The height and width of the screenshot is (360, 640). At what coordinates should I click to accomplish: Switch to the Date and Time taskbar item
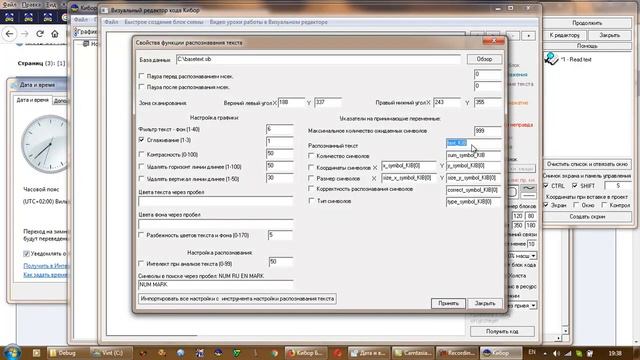point(369,353)
